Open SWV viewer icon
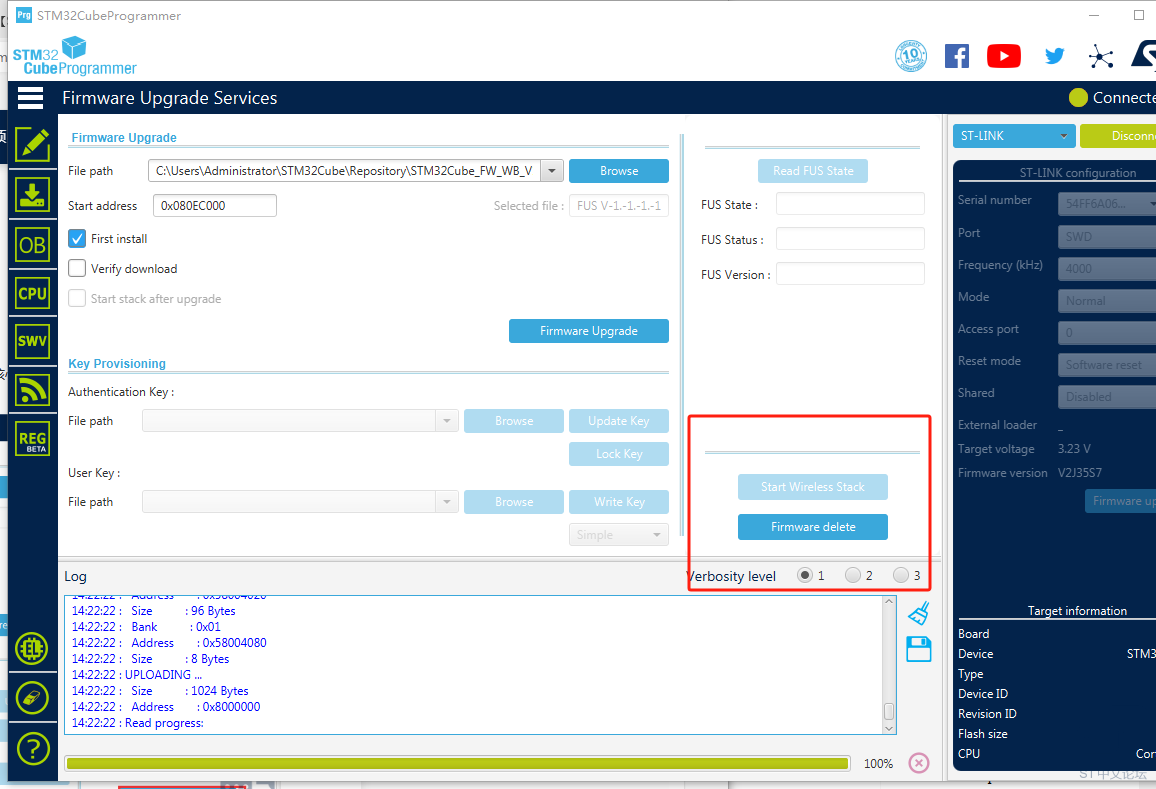Screen dimensions: 1156x789 tap(32, 341)
